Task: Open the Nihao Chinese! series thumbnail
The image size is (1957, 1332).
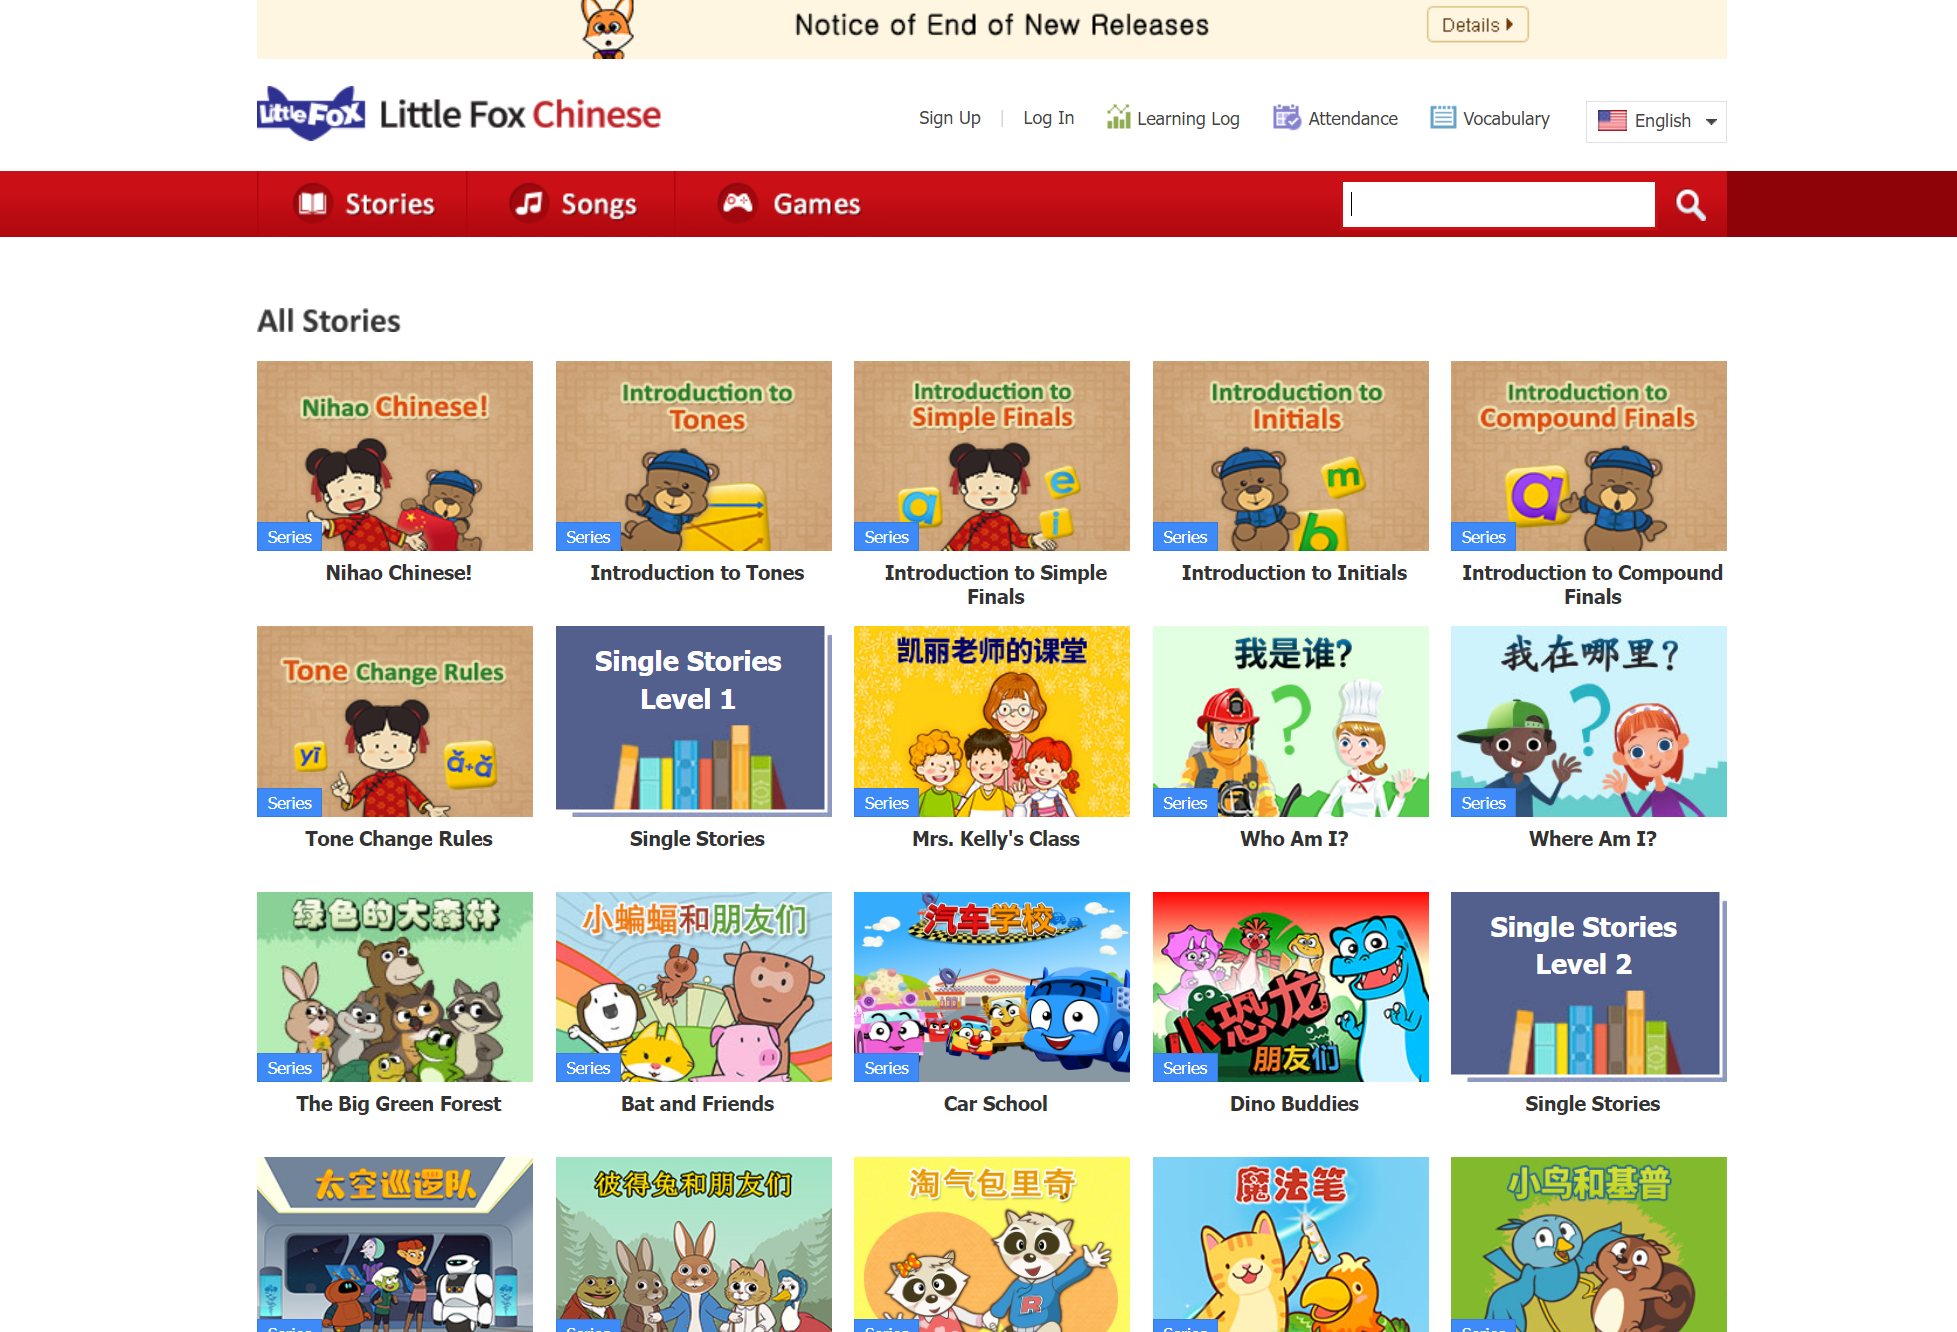Action: tap(395, 456)
